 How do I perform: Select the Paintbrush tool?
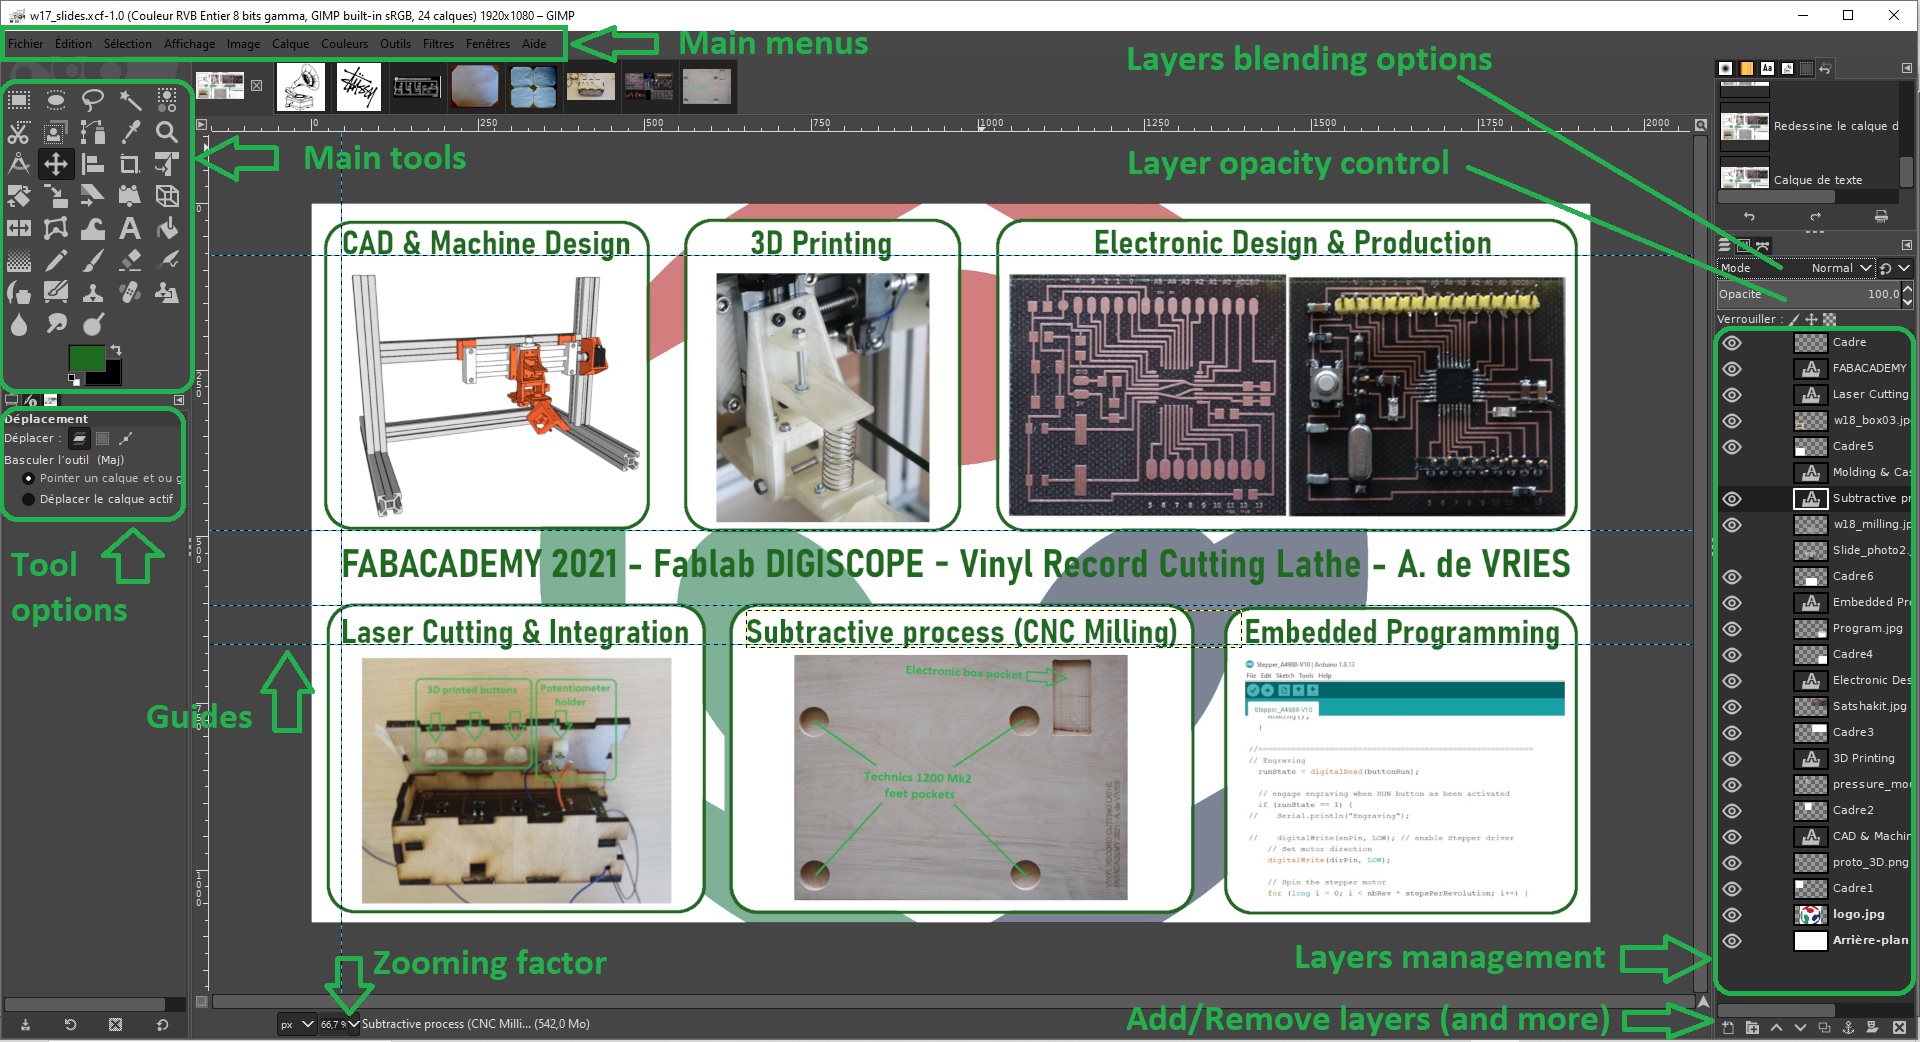93,261
